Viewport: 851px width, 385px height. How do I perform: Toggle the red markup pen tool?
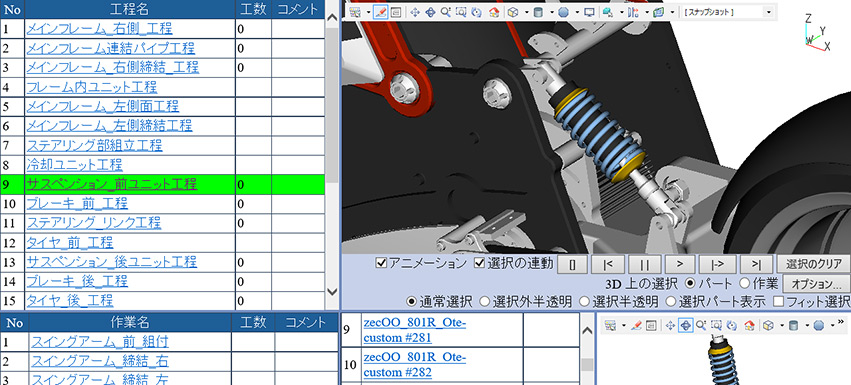(x=380, y=12)
